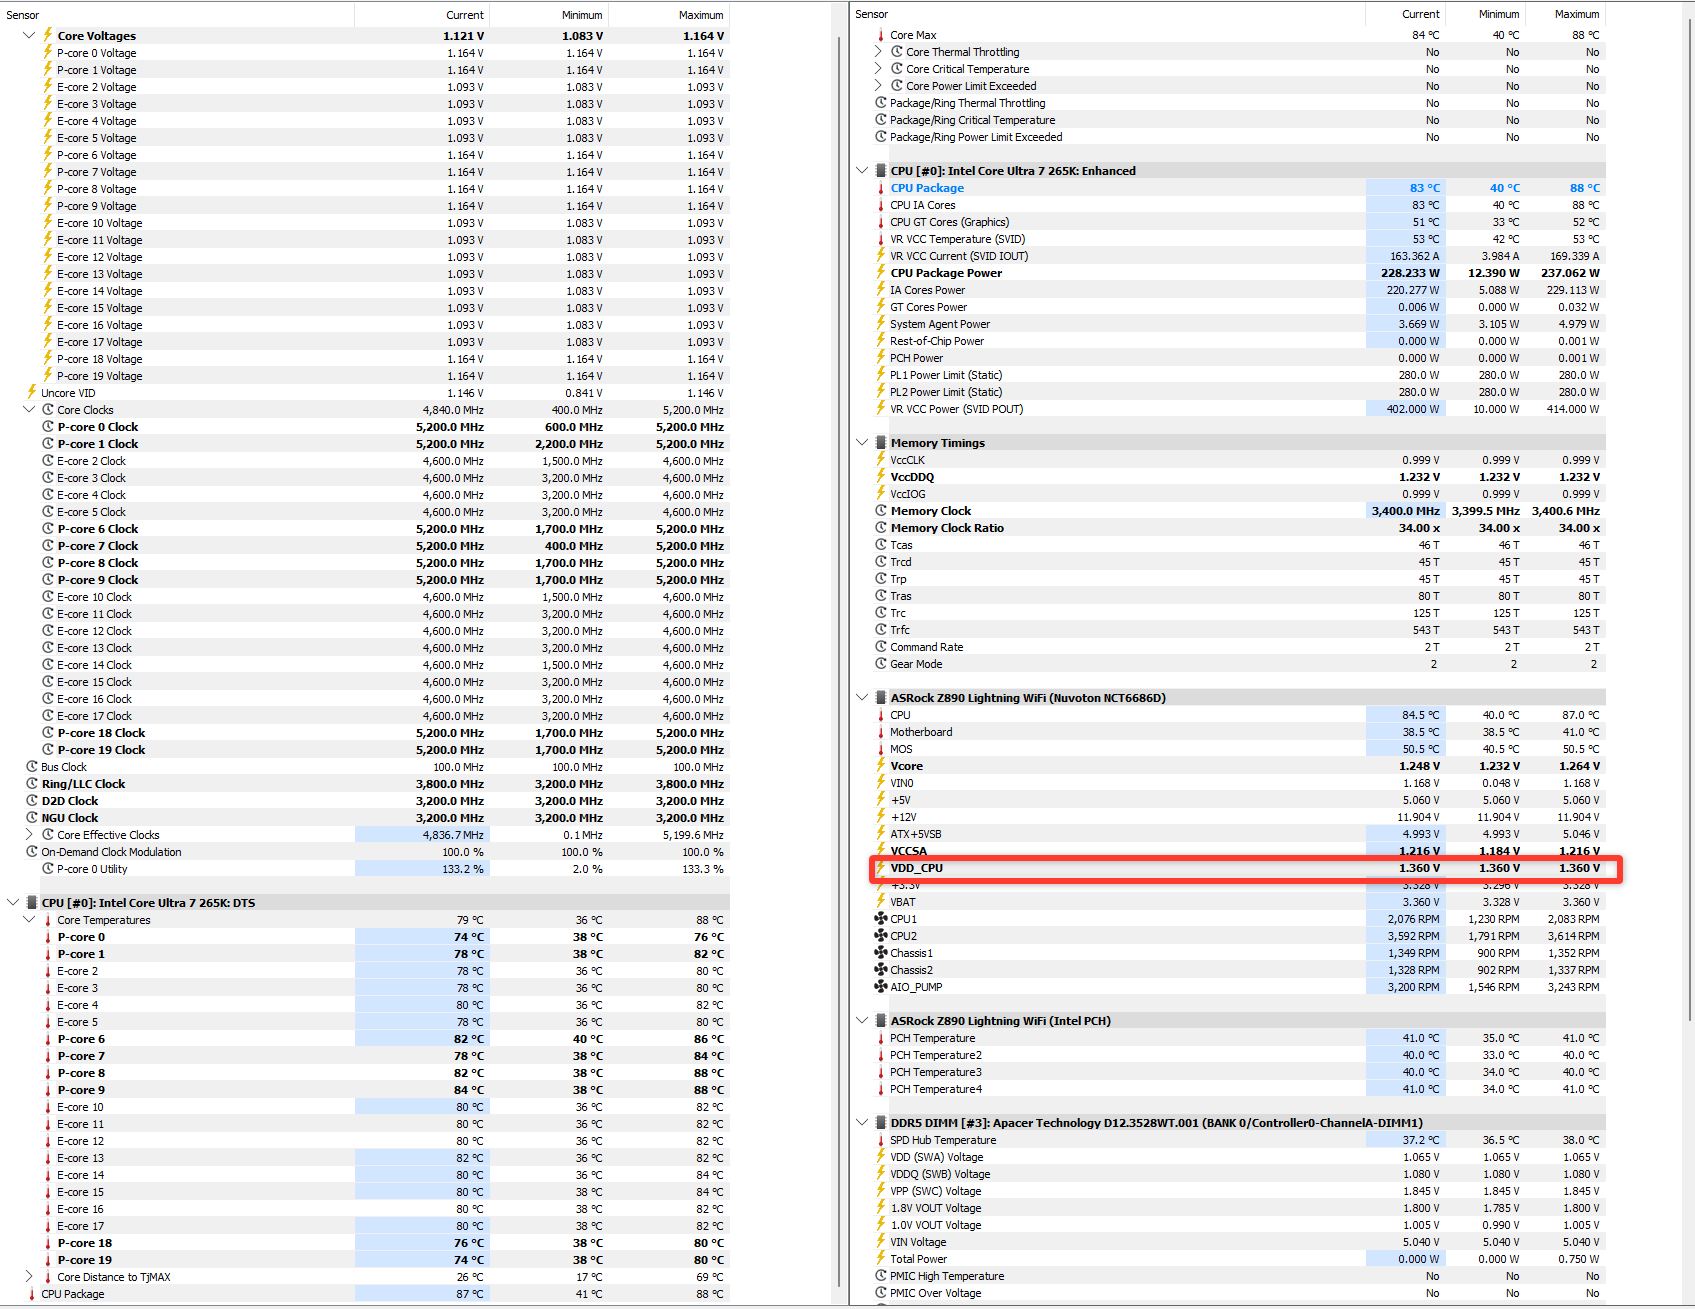The width and height of the screenshot is (1695, 1309).
Task: Select the D2D Clock row
Action: click(x=366, y=801)
